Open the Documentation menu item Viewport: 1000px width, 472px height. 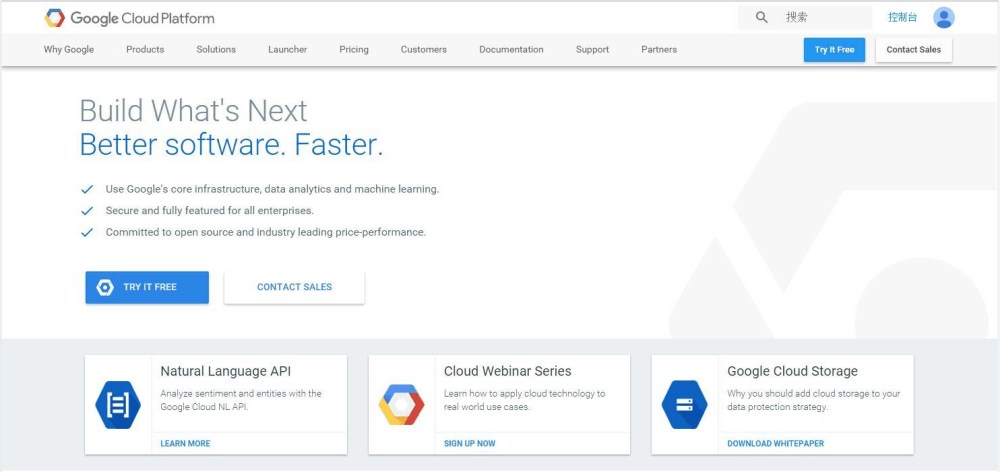511,50
